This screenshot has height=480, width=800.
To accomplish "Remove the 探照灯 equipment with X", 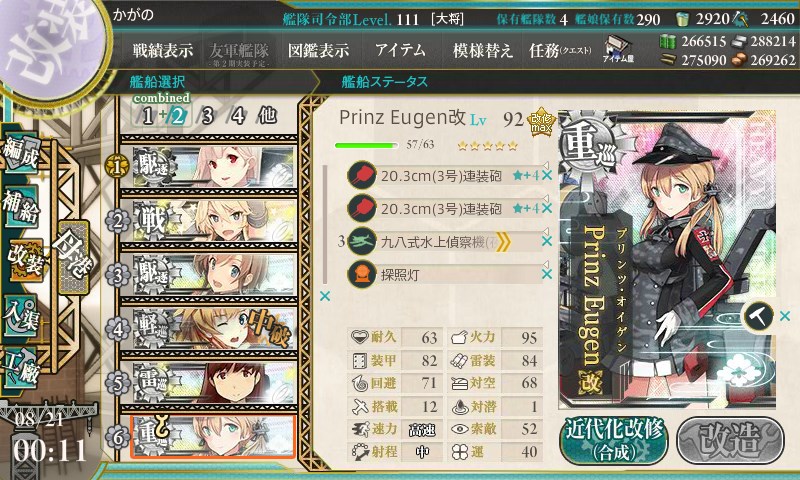I will 547,274.
